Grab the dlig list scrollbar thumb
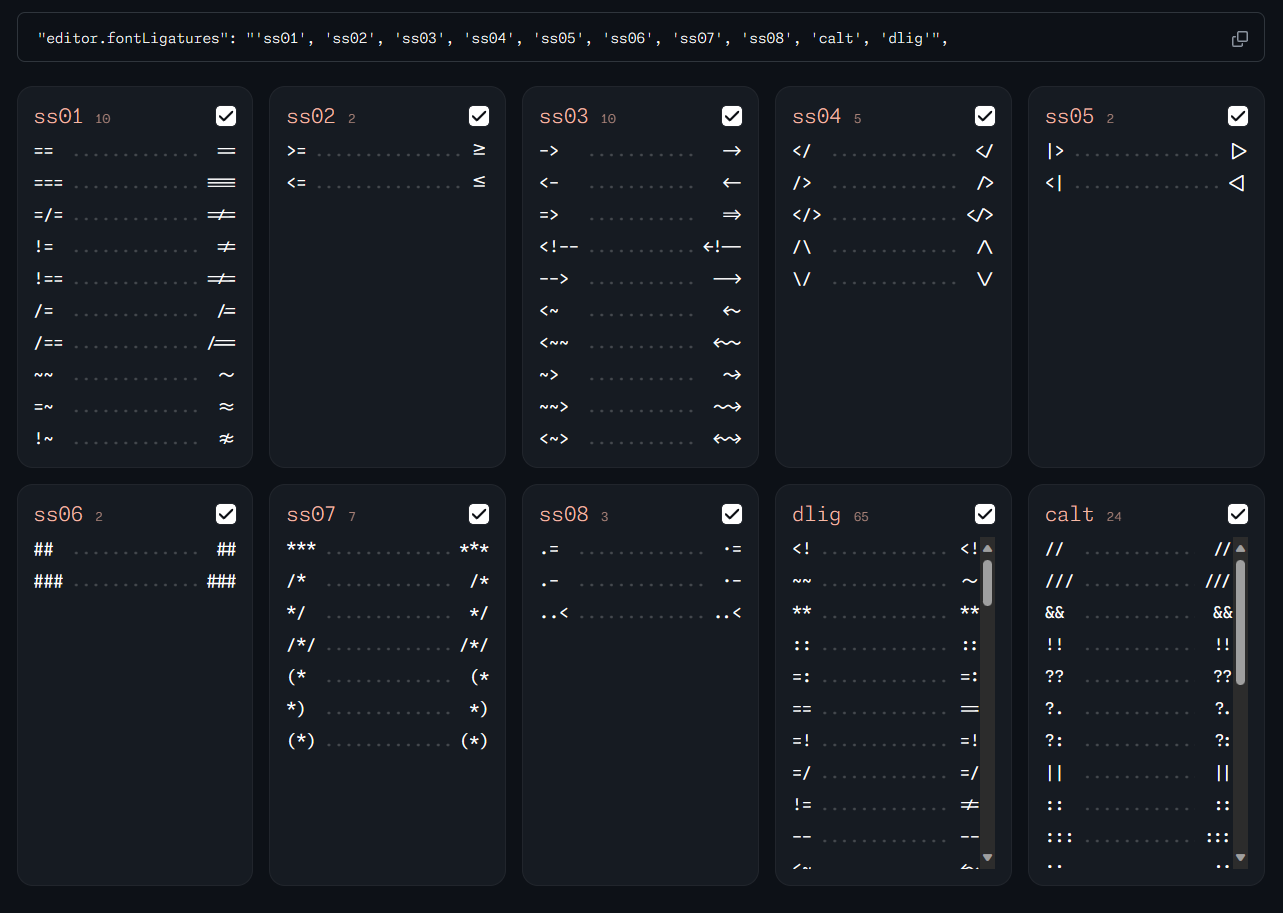This screenshot has height=913, width=1283. (x=988, y=582)
